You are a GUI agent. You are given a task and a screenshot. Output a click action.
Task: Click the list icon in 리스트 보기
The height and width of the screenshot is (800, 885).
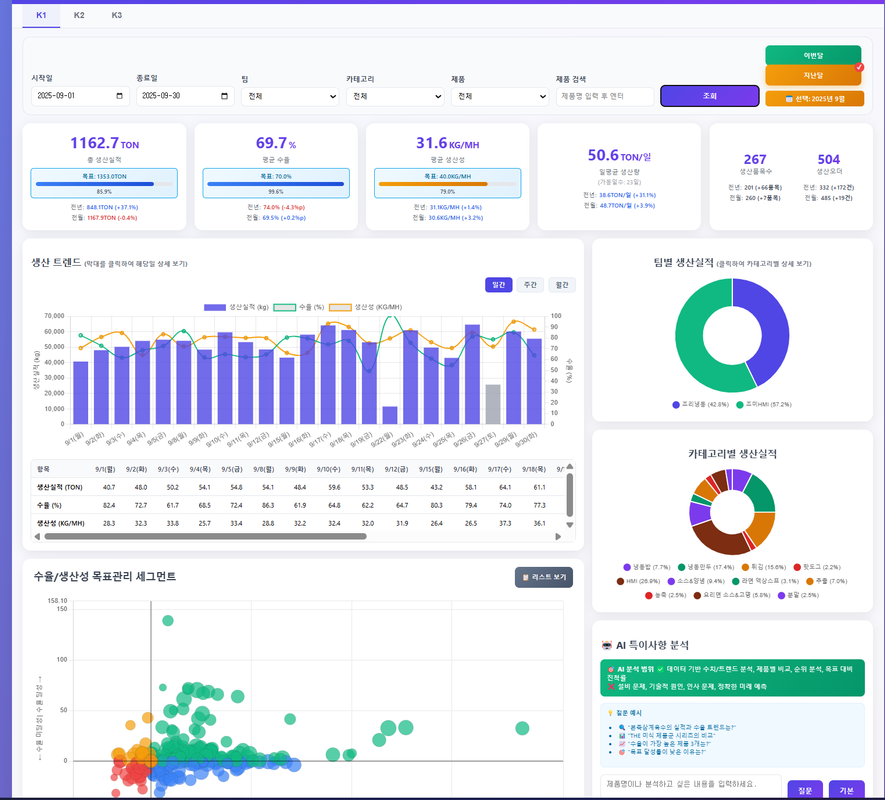coord(525,577)
